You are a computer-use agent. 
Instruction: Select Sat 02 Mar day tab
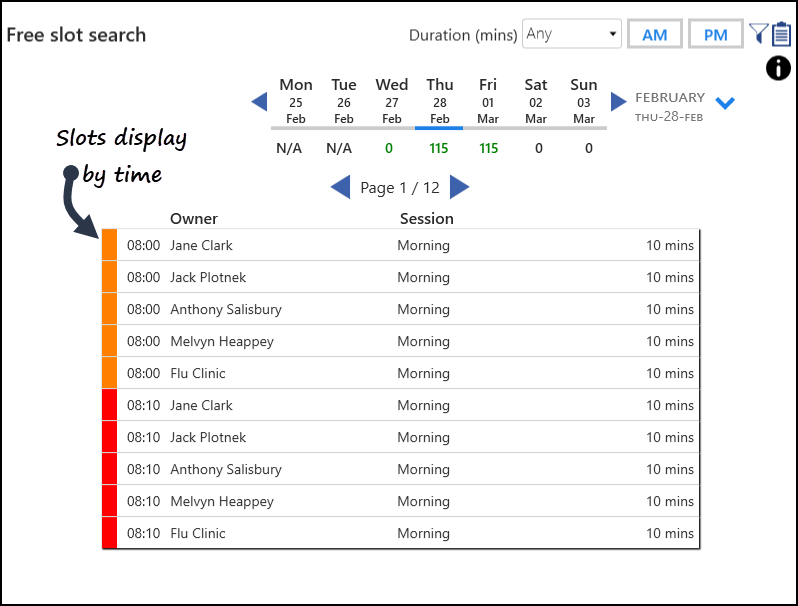536,101
